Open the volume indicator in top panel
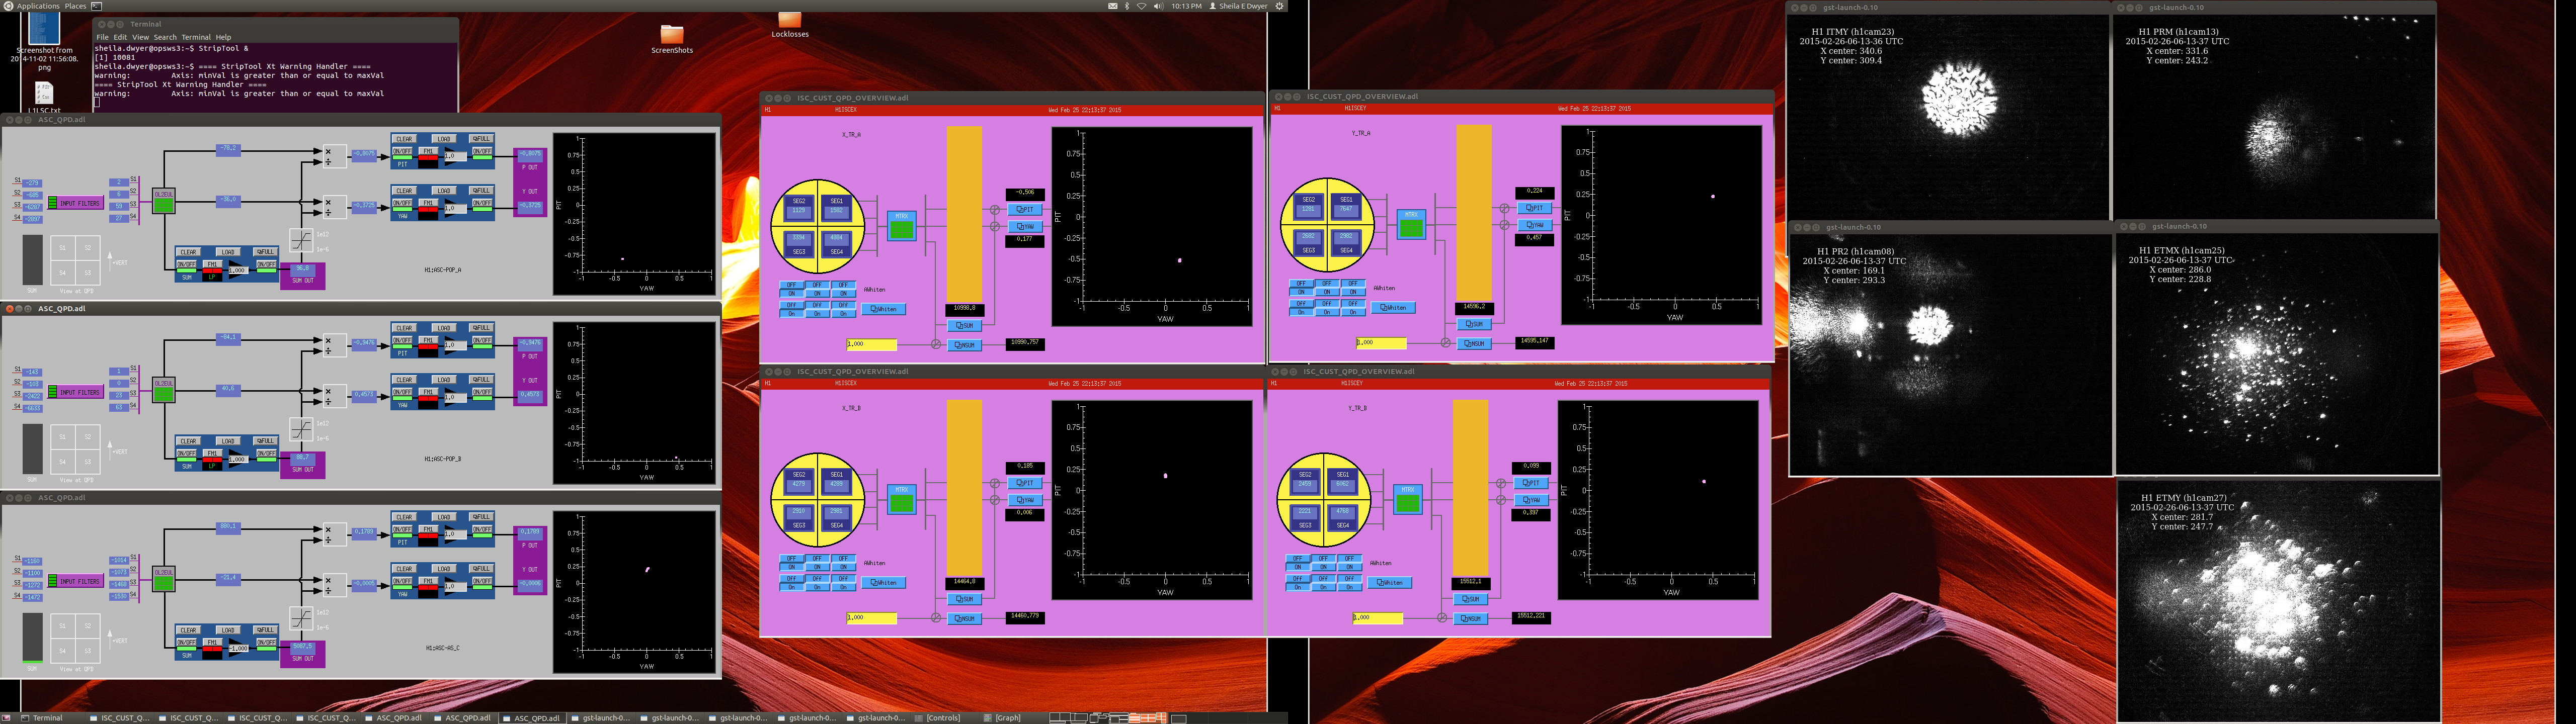The width and height of the screenshot is (2576, 724). click(x=1158, y=6)
